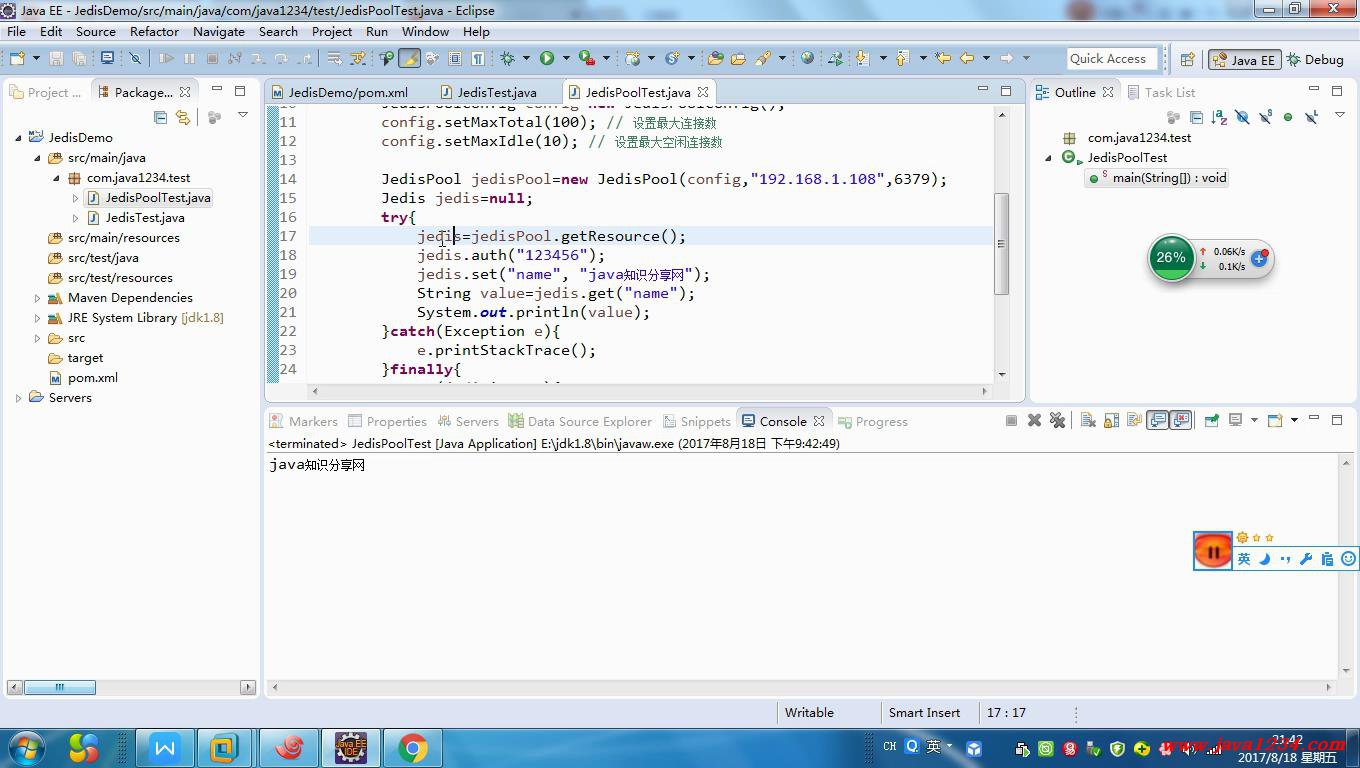This screenshot has width=1360, height=768.
Task: Open the Display Selected Console dropdown
Action: (1254, 420)
